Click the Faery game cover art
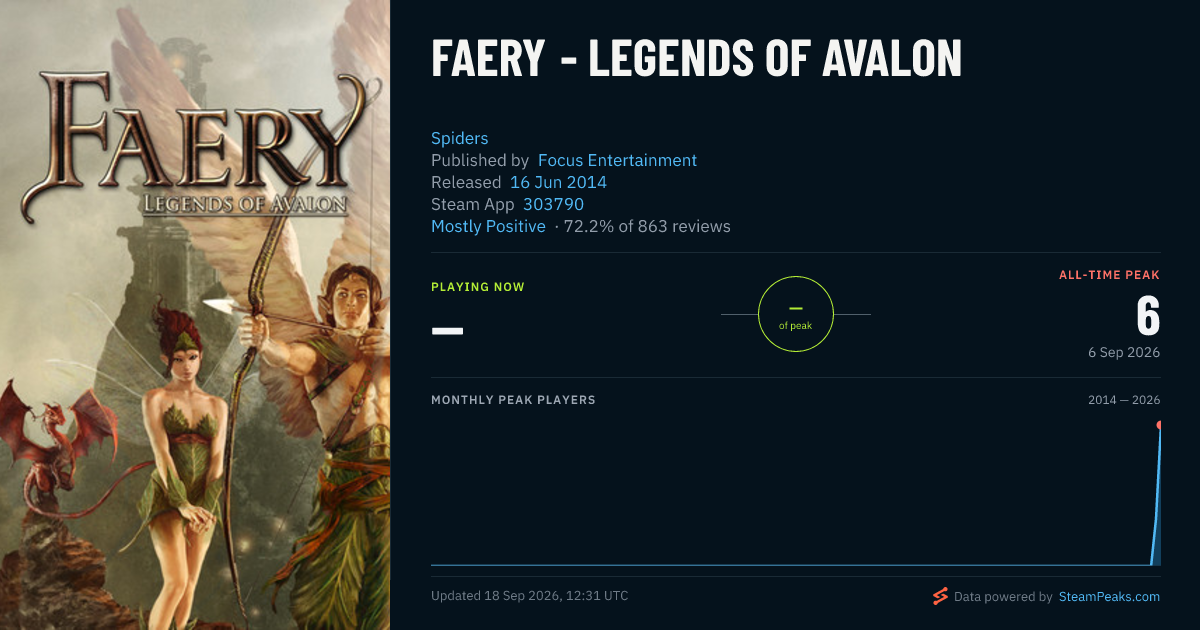Screen dimensions: 1200x630 195,315
